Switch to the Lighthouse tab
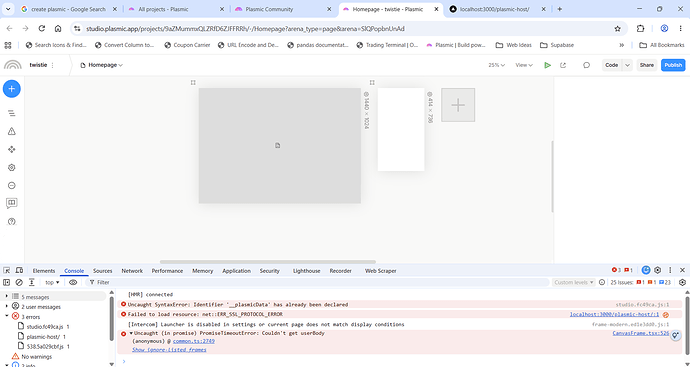This screenshot has height=367, width=690. (x=306, y=271)
